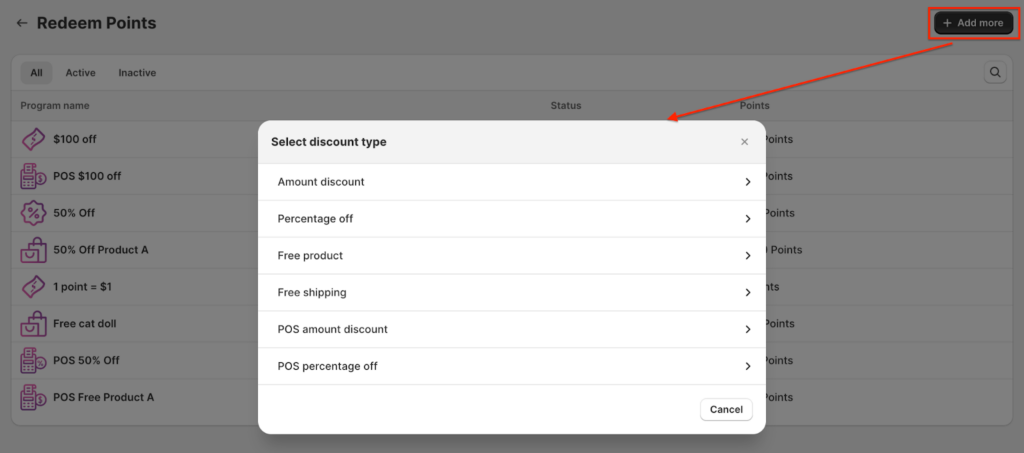Click the Free cat doll bag icon
Viewport: 1024px width, 453px height.
[33, 324]
